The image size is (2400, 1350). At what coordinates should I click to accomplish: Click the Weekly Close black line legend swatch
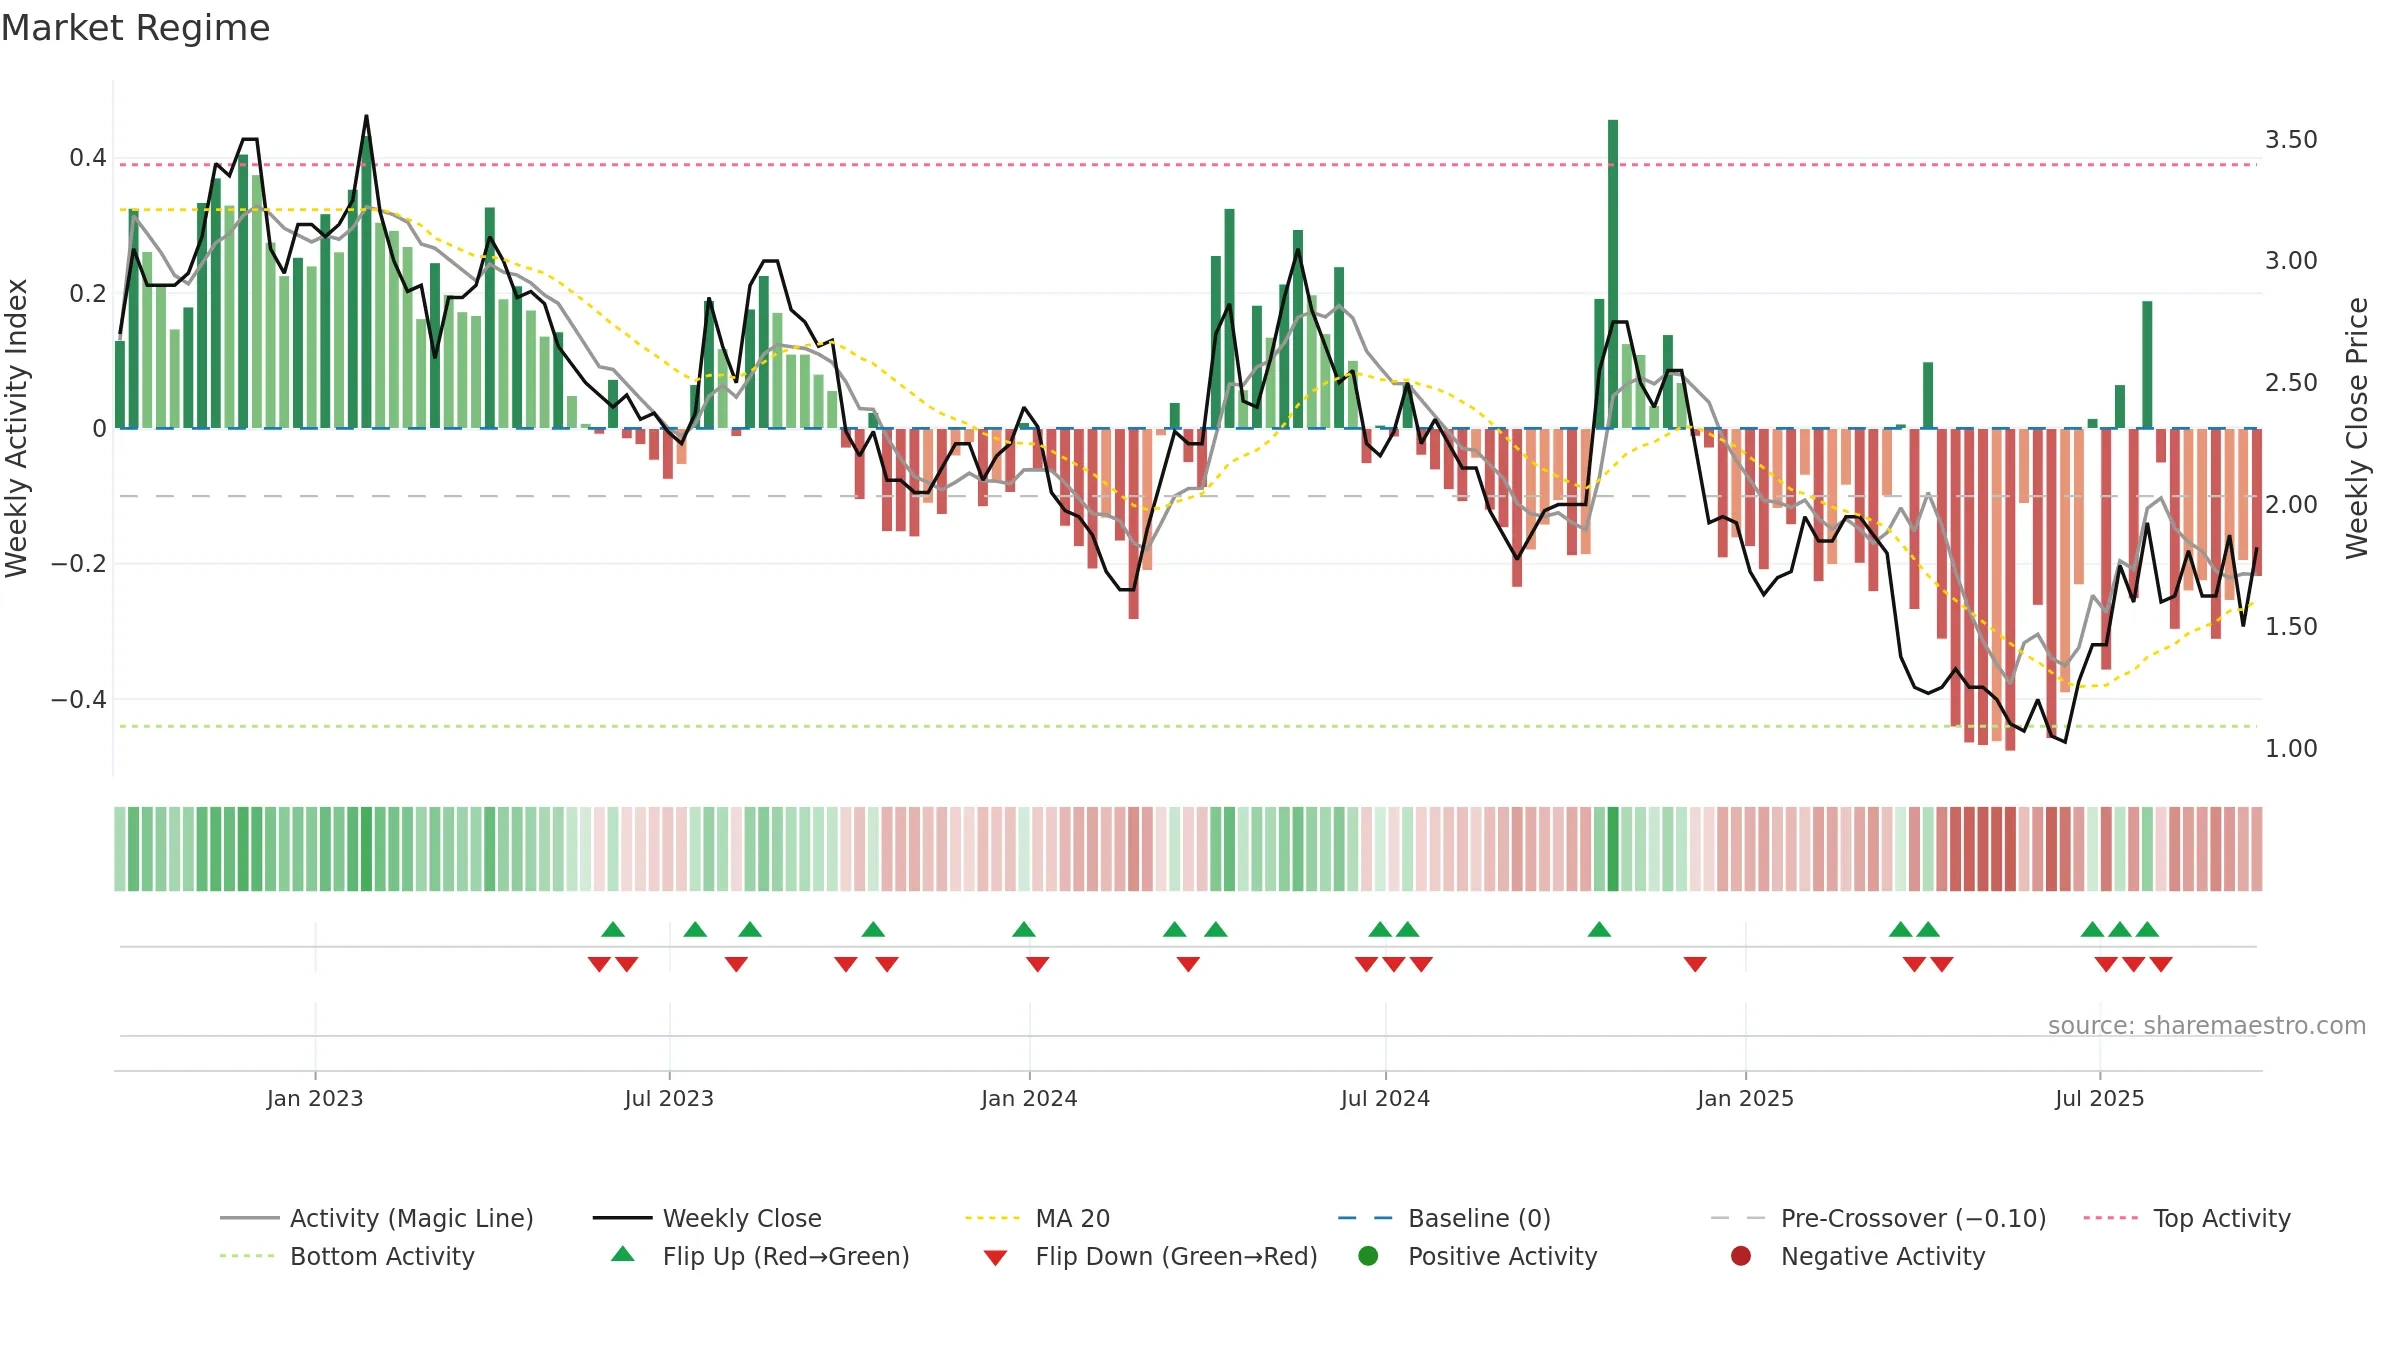(622, 1218)
